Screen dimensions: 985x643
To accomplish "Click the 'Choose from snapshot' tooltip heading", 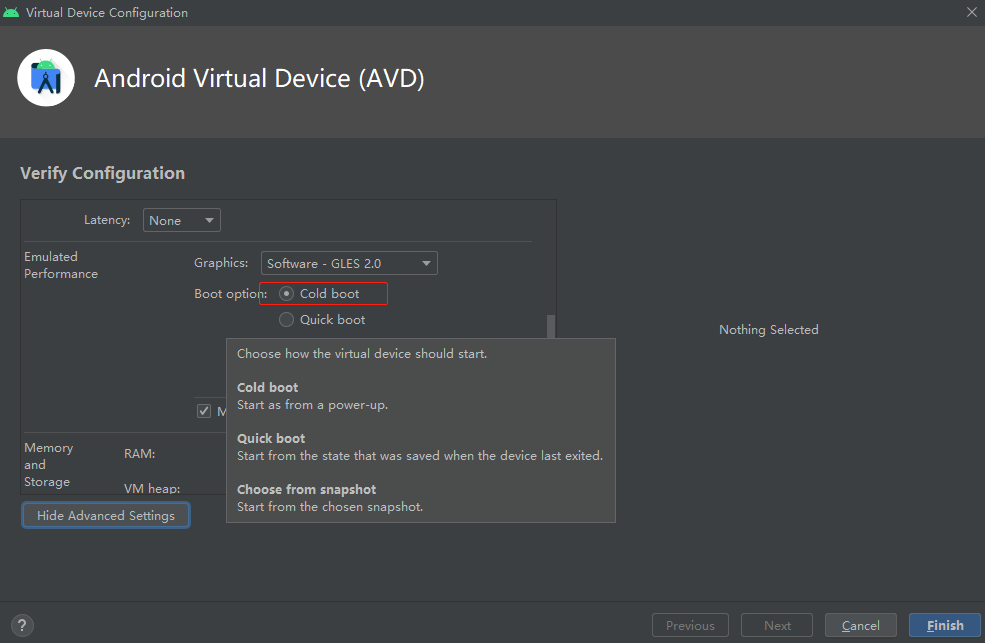I will [307, 489].
